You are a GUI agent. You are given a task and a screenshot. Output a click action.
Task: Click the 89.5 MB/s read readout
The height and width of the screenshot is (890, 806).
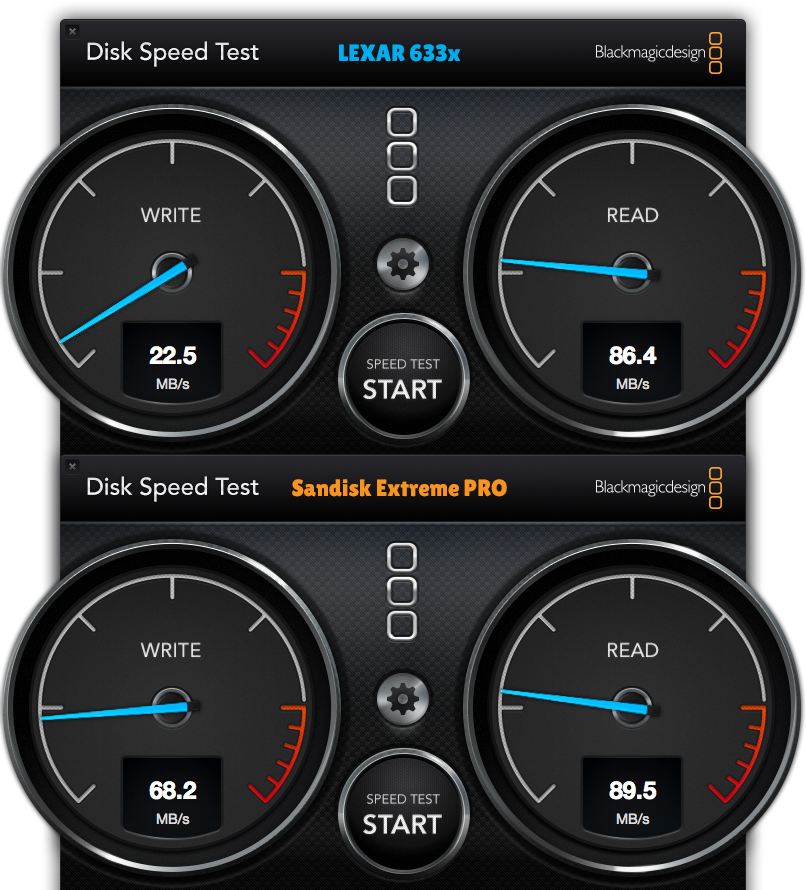point(632,801)
